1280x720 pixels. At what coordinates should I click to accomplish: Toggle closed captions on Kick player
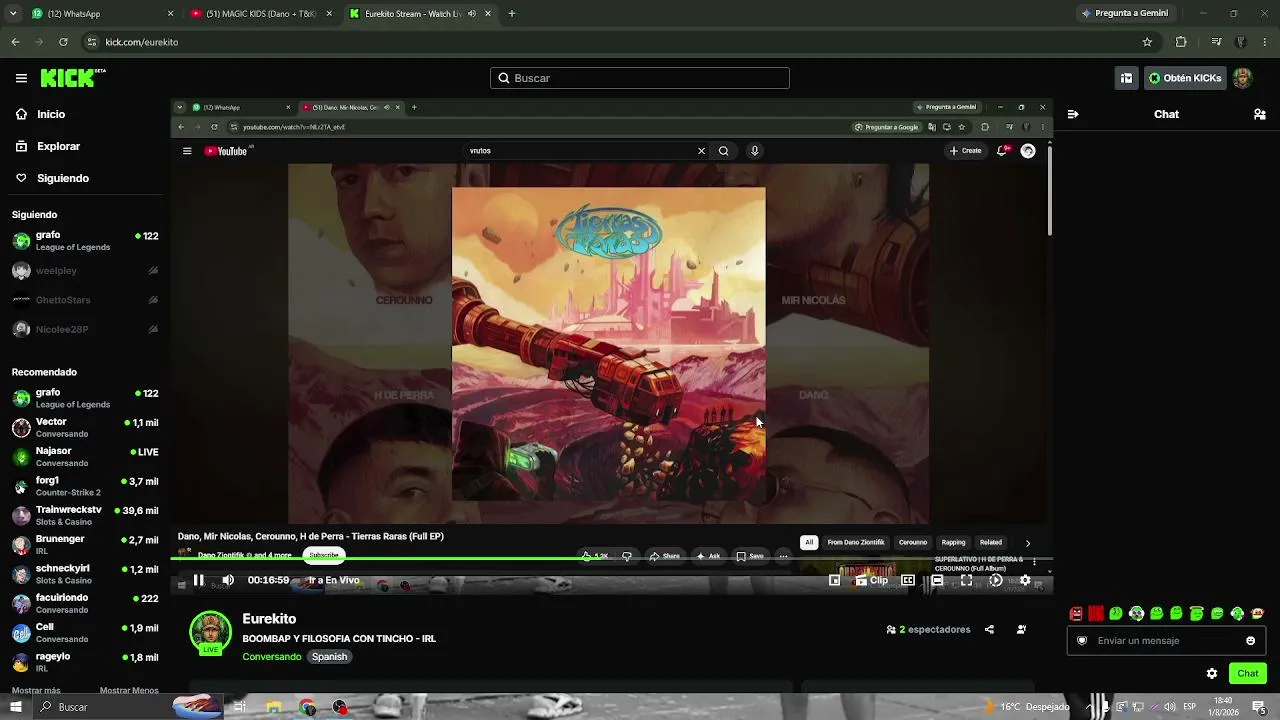908,580
